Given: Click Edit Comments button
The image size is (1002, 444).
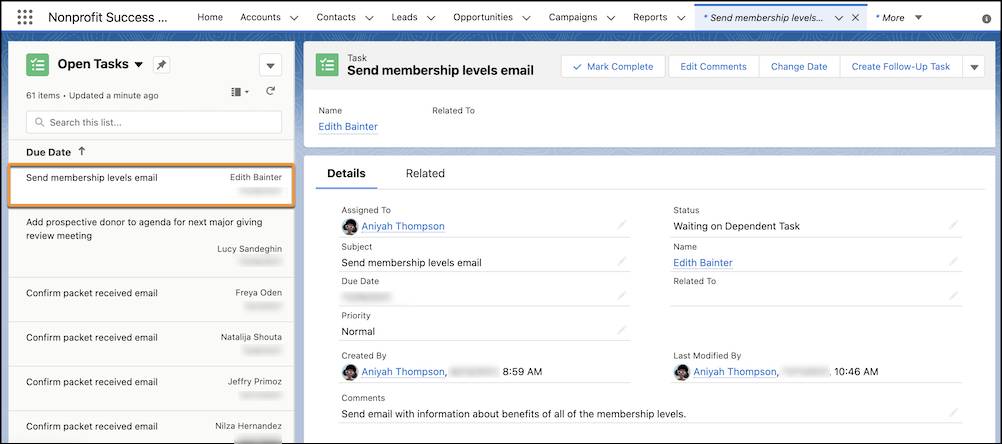Looking at the screenshot, I should pos(713,66).
